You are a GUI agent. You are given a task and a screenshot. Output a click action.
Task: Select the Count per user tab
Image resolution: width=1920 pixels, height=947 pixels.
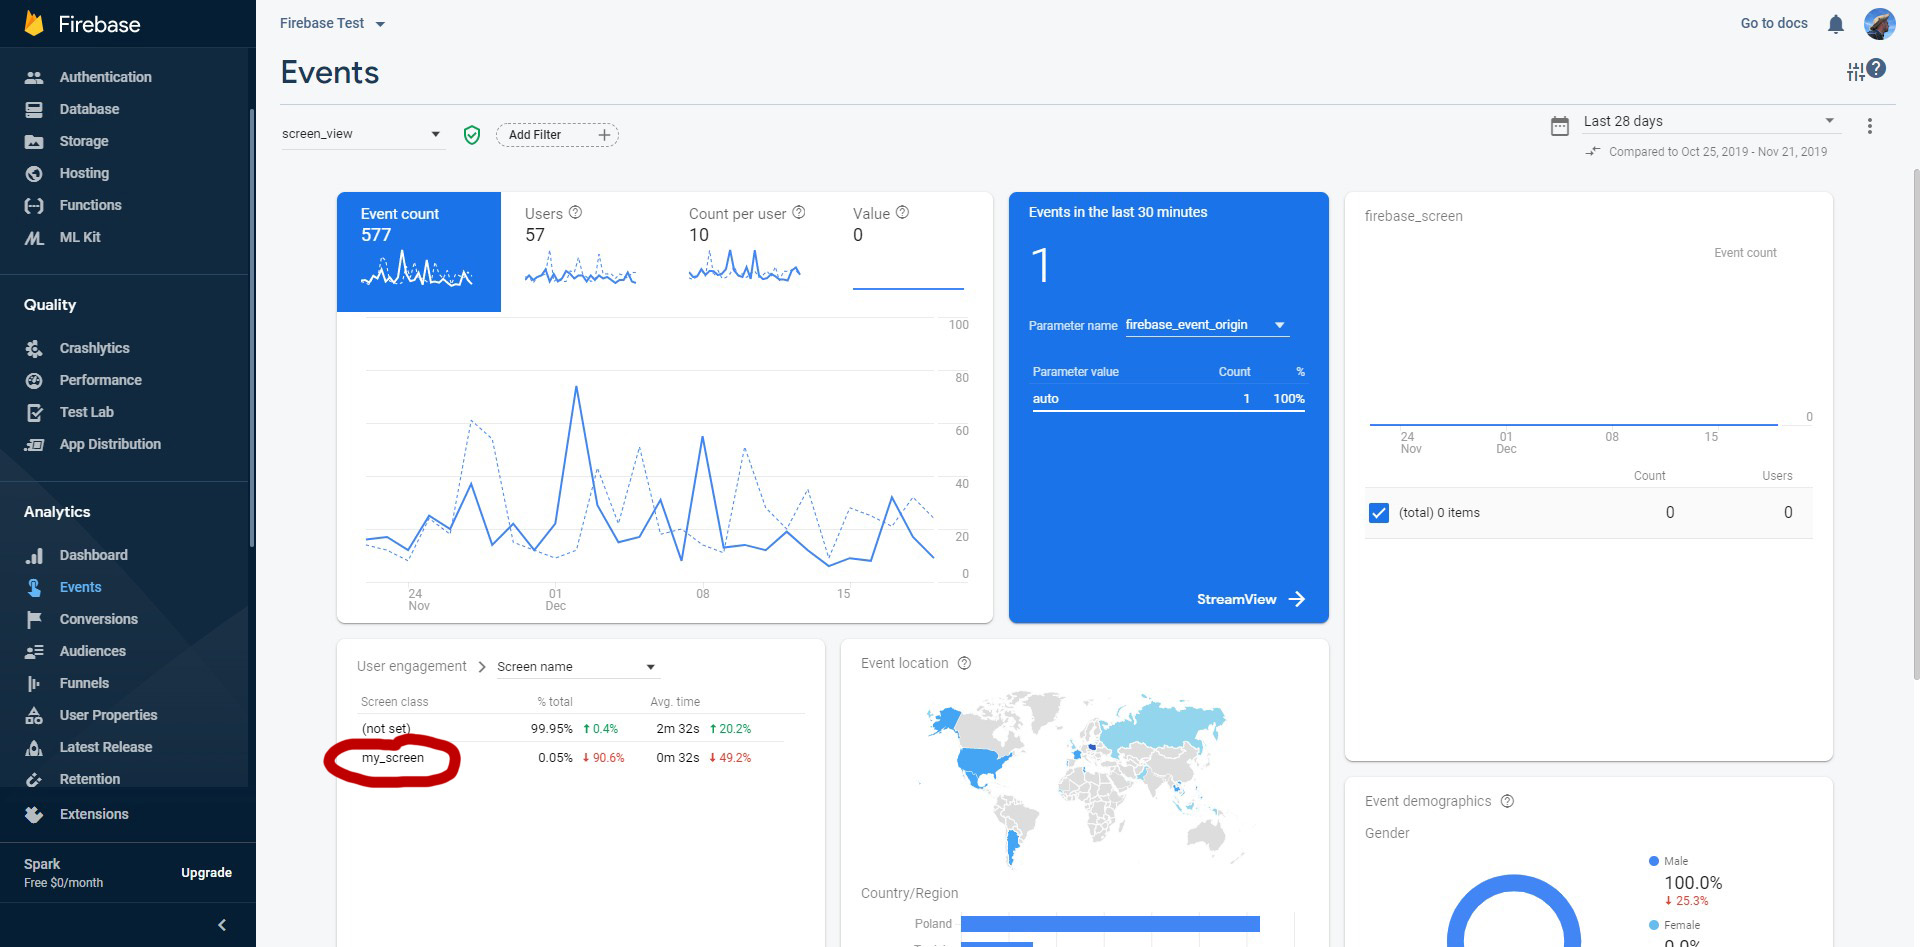click(x=746, y=251)
